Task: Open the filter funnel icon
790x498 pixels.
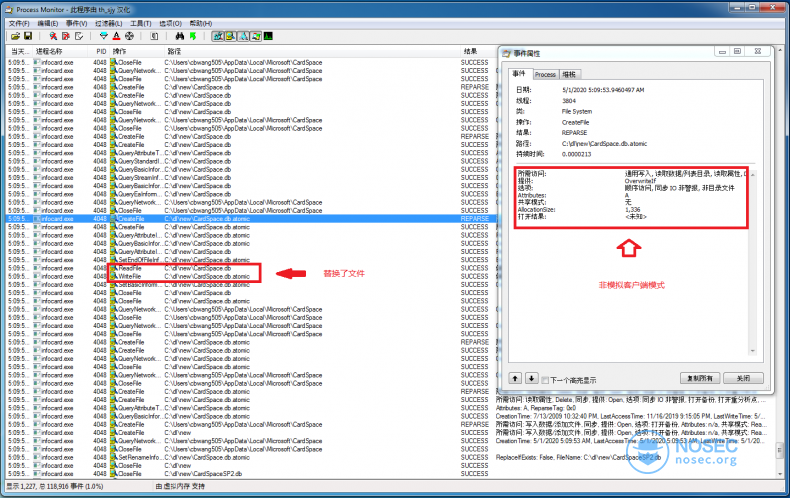Action: tap(103, 36)
